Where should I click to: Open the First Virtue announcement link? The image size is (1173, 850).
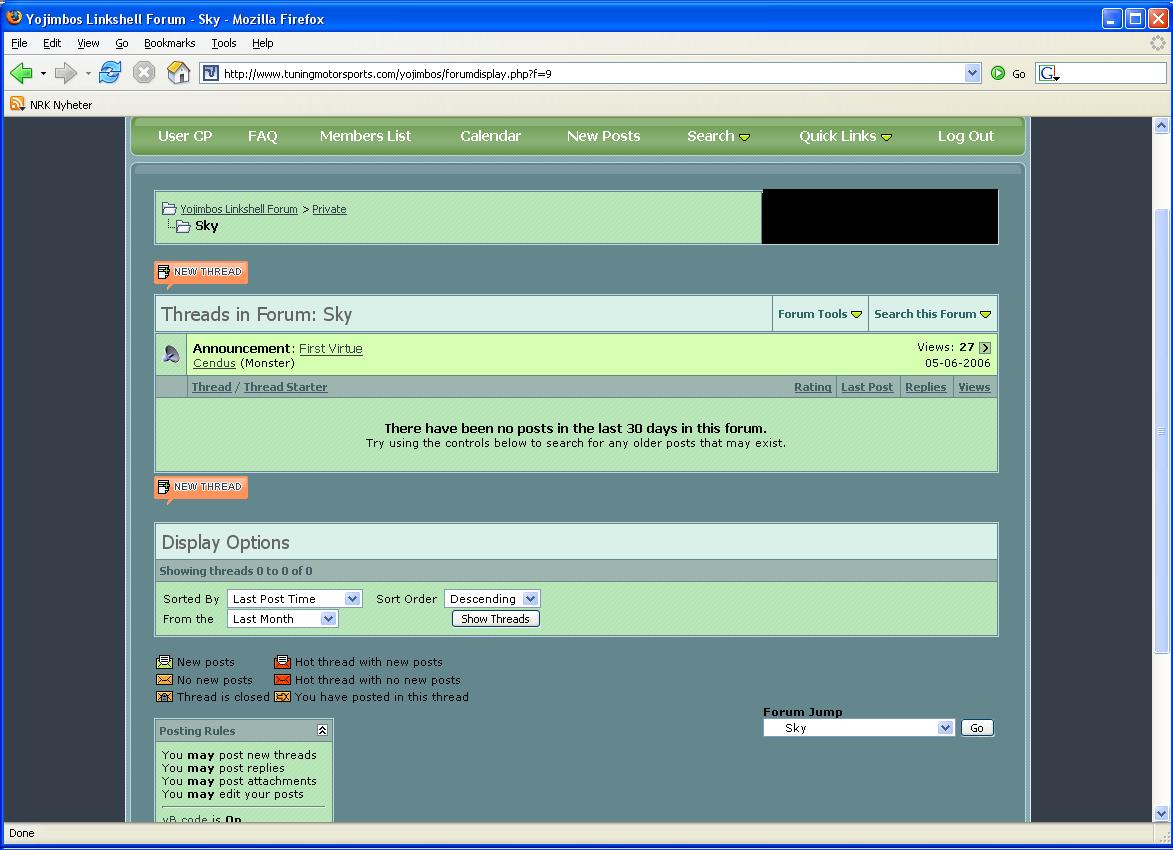click(x=331, y=348)
